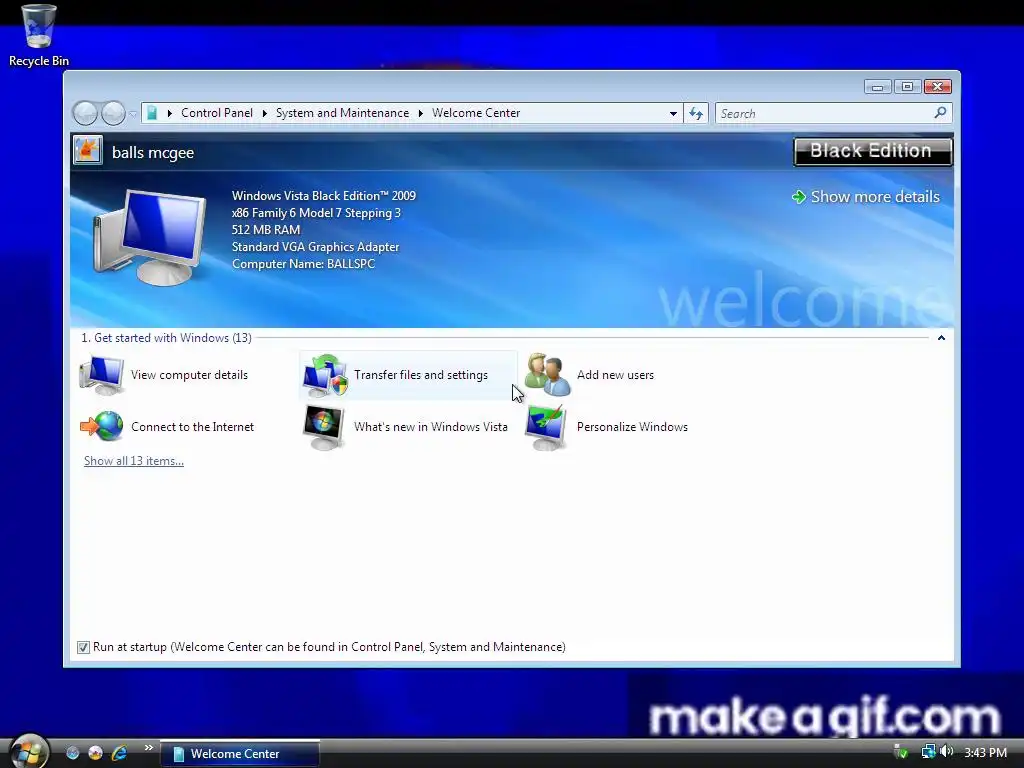Select Transfer files and settings label
1024x768 pixels.
(421, 375)
